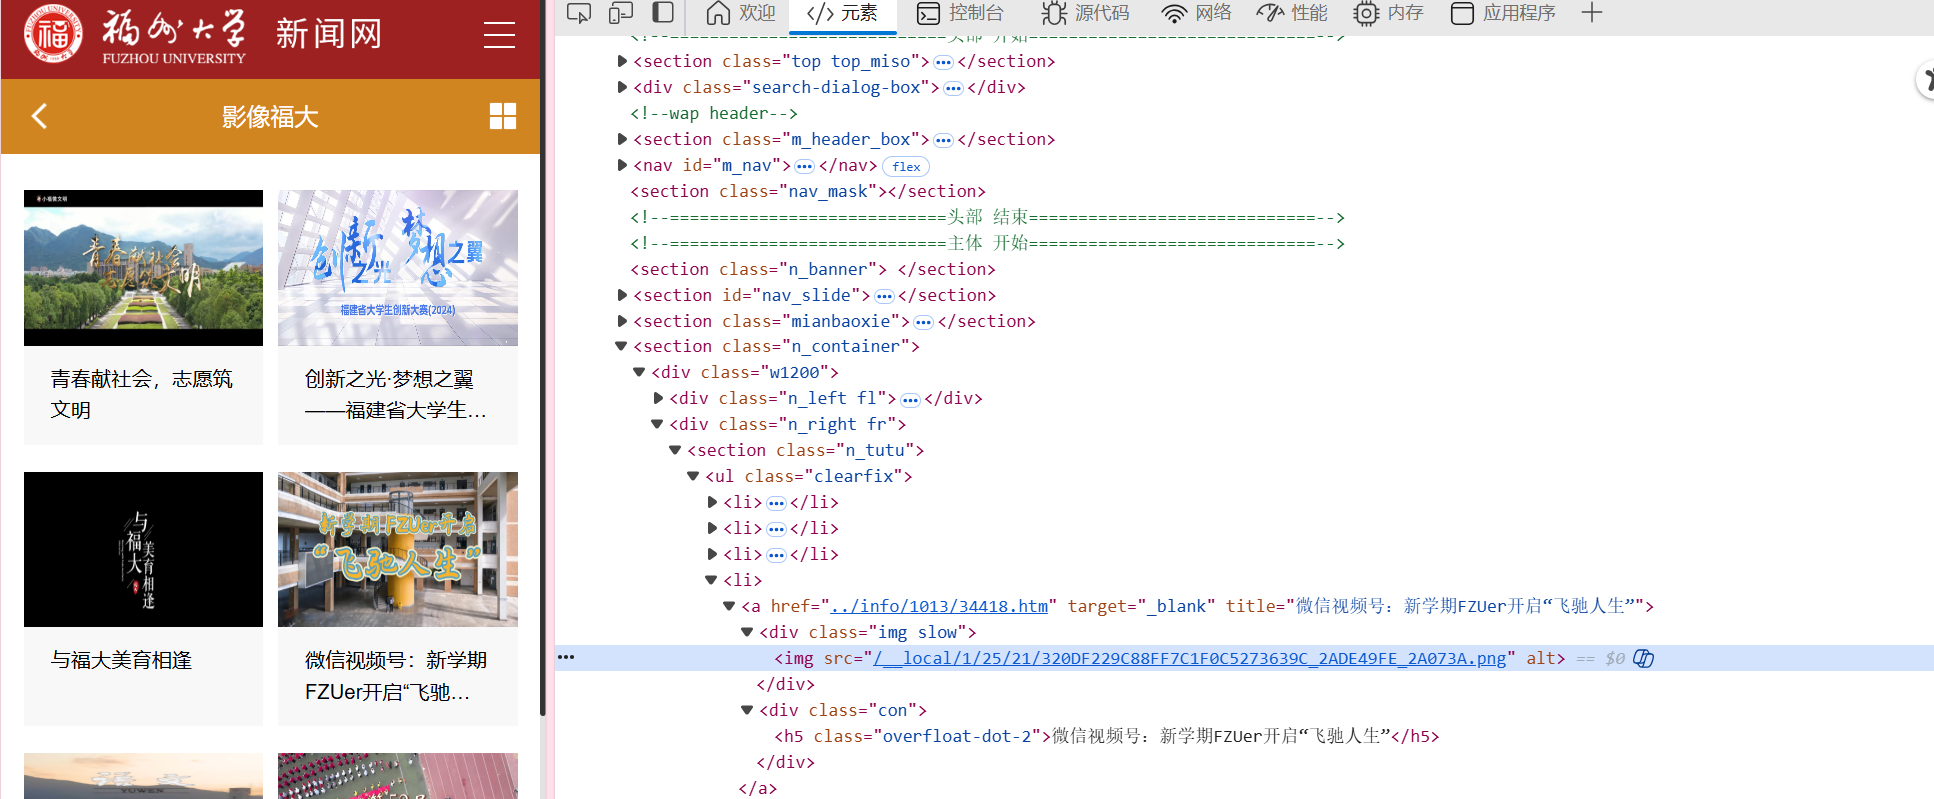
Task: Click the ellipsis badge in n_left fl row
Action: point(910,400)
